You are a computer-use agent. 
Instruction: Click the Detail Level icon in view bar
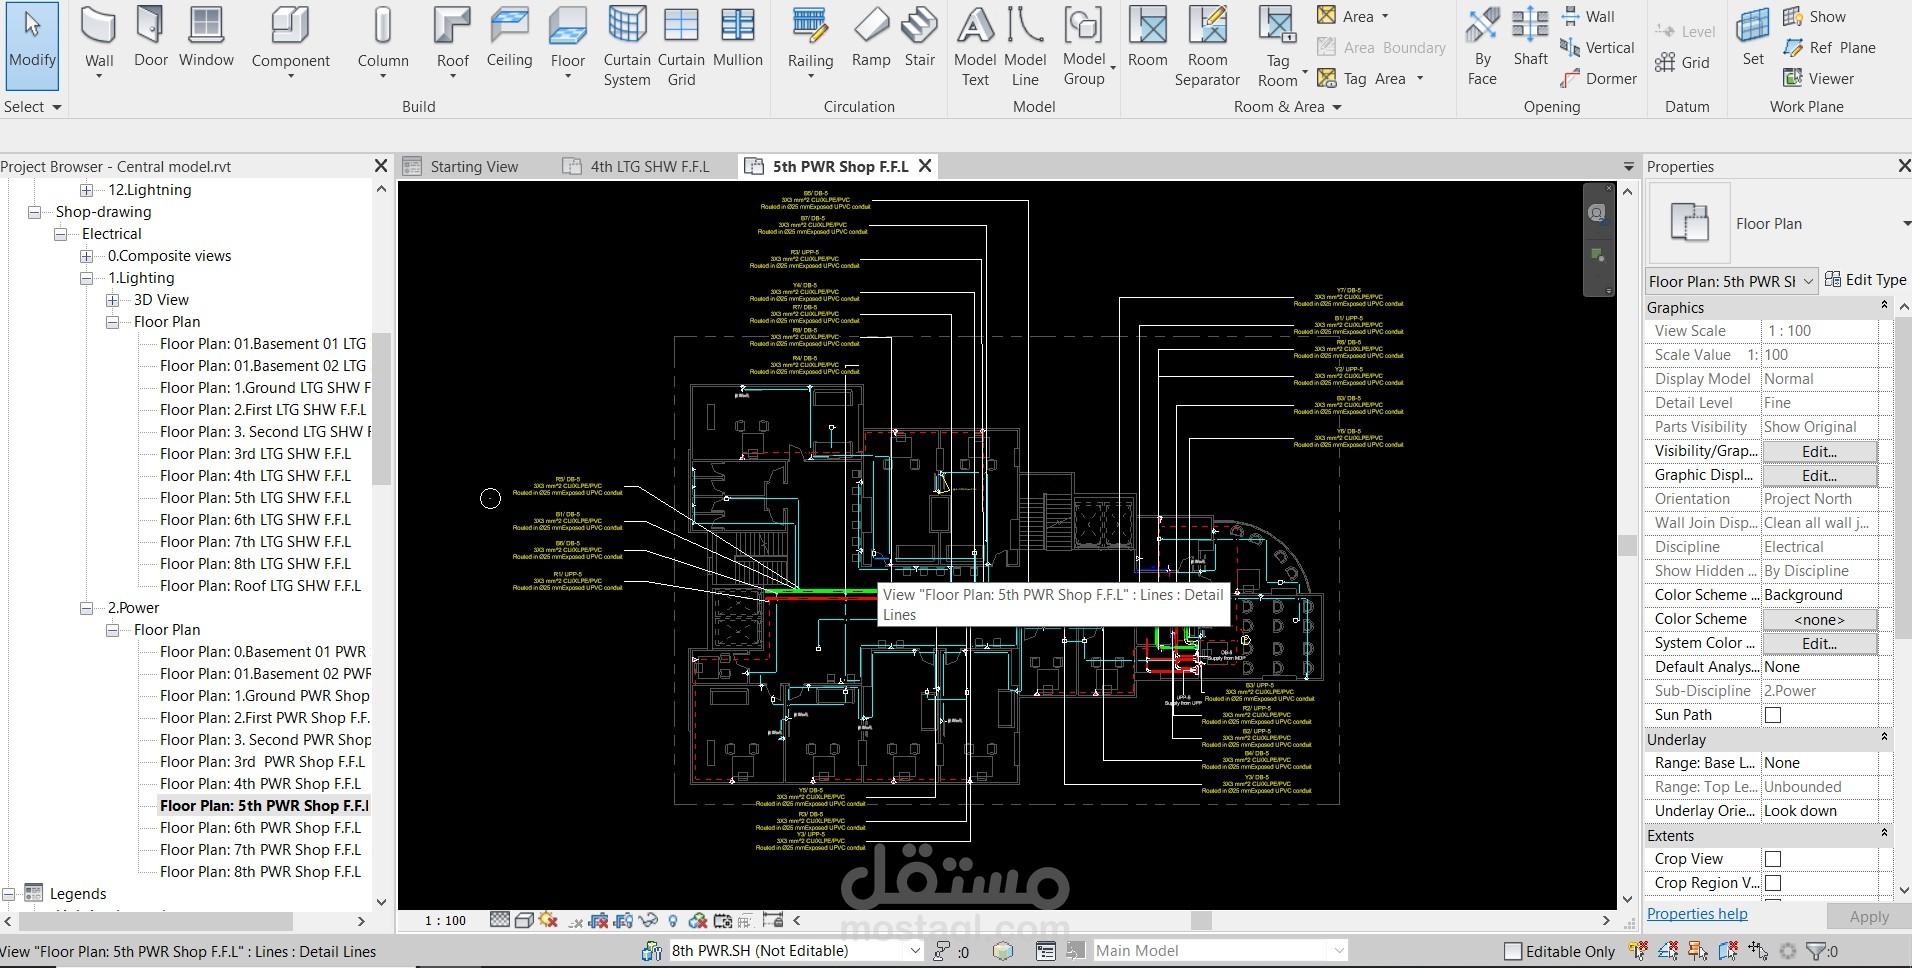[x=500, y=920]
